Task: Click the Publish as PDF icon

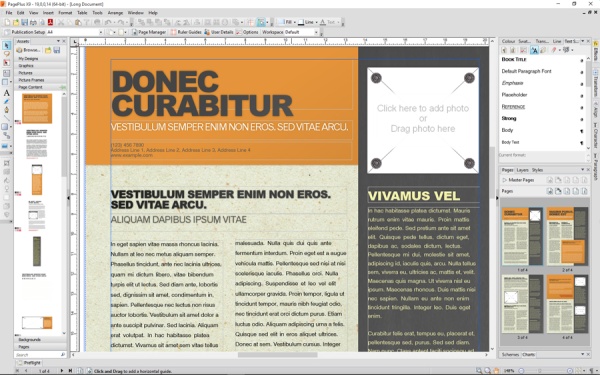Action: point(50,22)
